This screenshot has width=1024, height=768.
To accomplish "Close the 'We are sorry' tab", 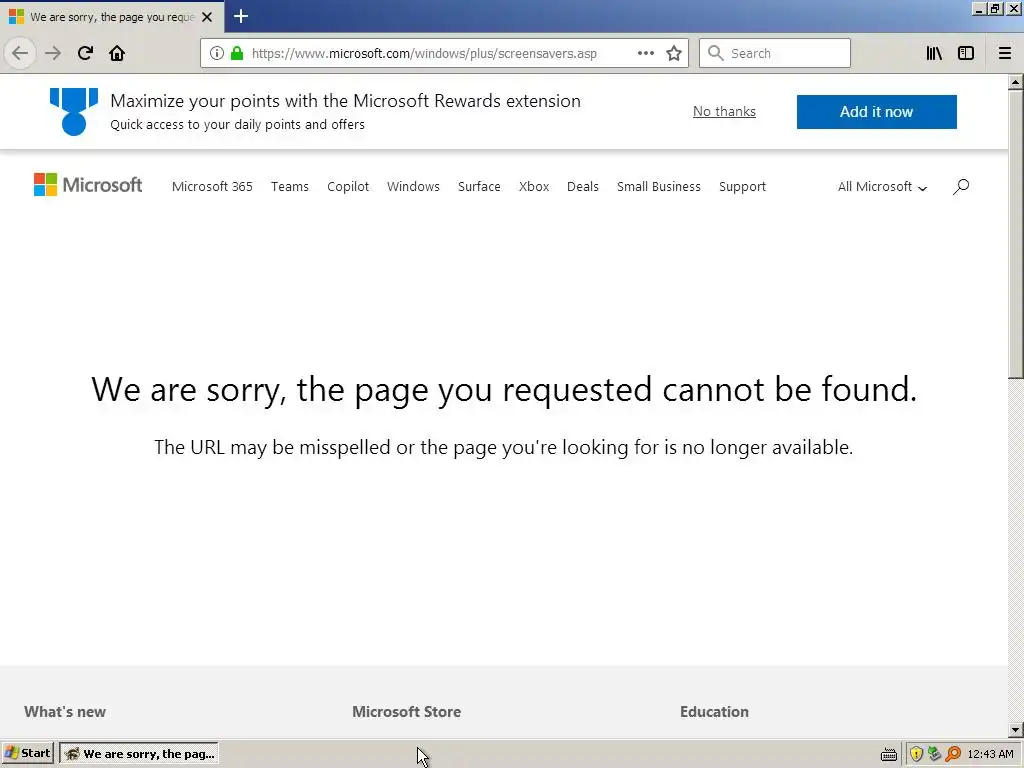I will 207,17.
